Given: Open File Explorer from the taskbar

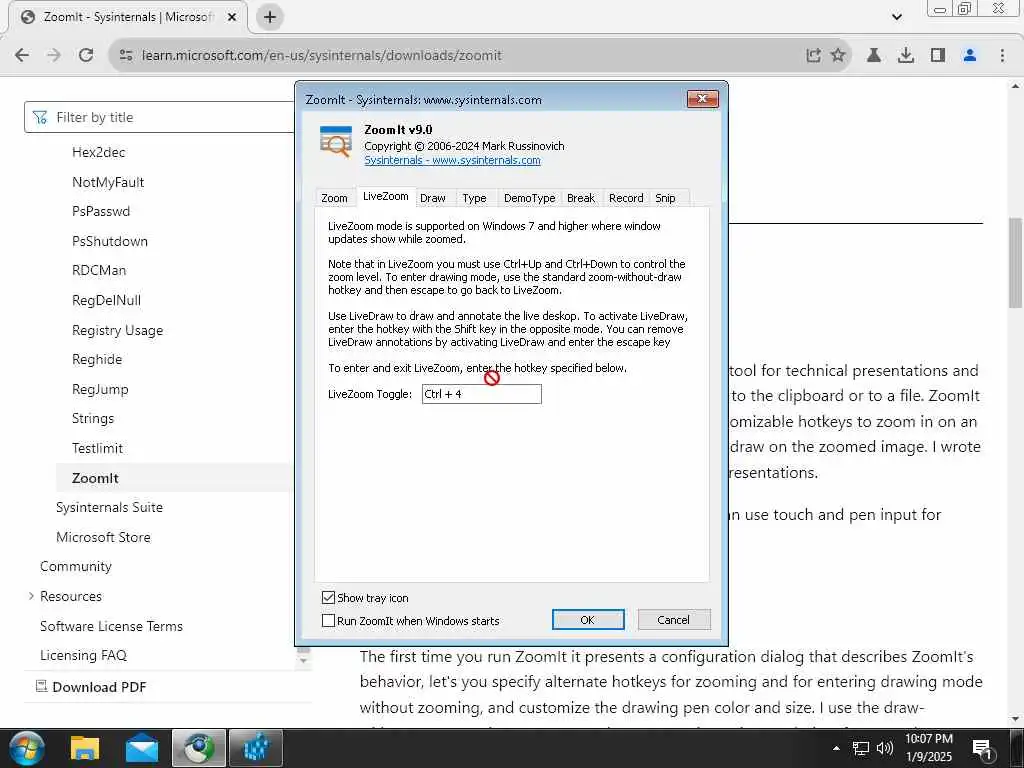Looking at the screenshot, I should tap(85, 748).
